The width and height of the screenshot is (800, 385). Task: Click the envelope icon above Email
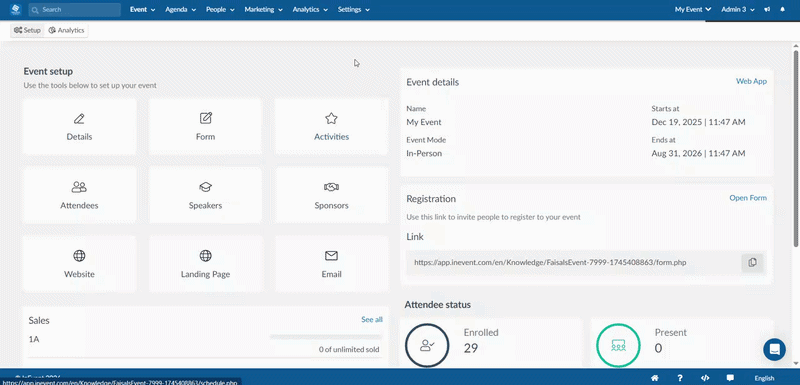pos(331,255)
